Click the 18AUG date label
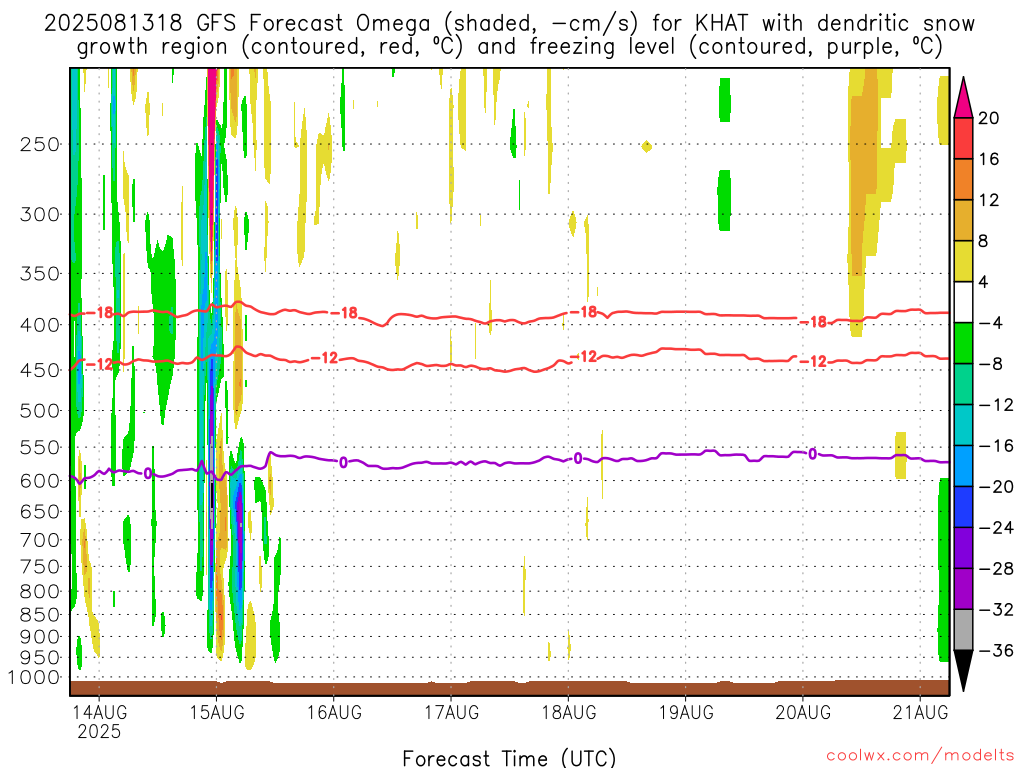 [569, 712]
